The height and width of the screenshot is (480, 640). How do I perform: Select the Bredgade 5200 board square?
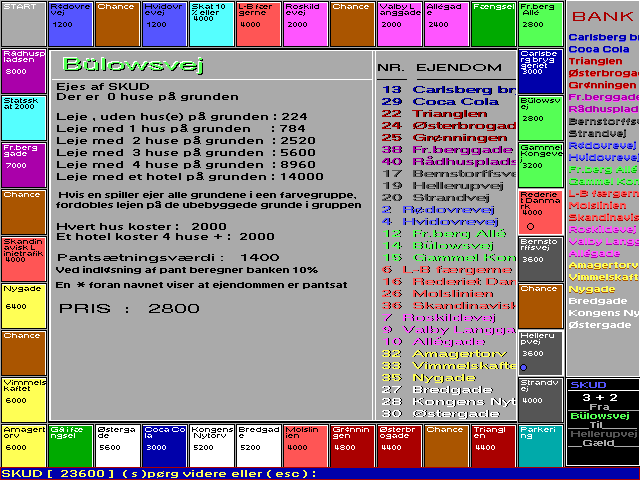coord(259,446)
